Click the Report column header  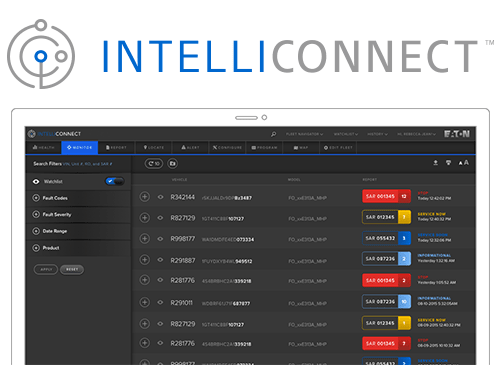370,180
